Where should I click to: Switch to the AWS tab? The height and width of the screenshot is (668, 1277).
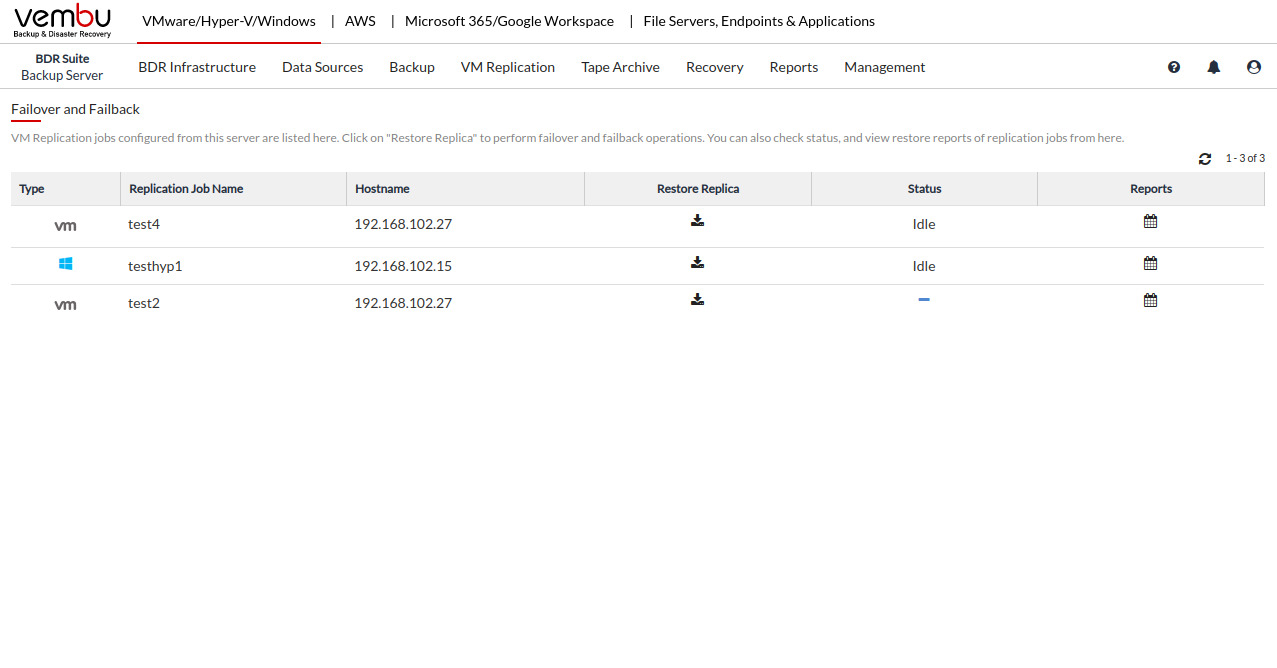tap(360, 21)
